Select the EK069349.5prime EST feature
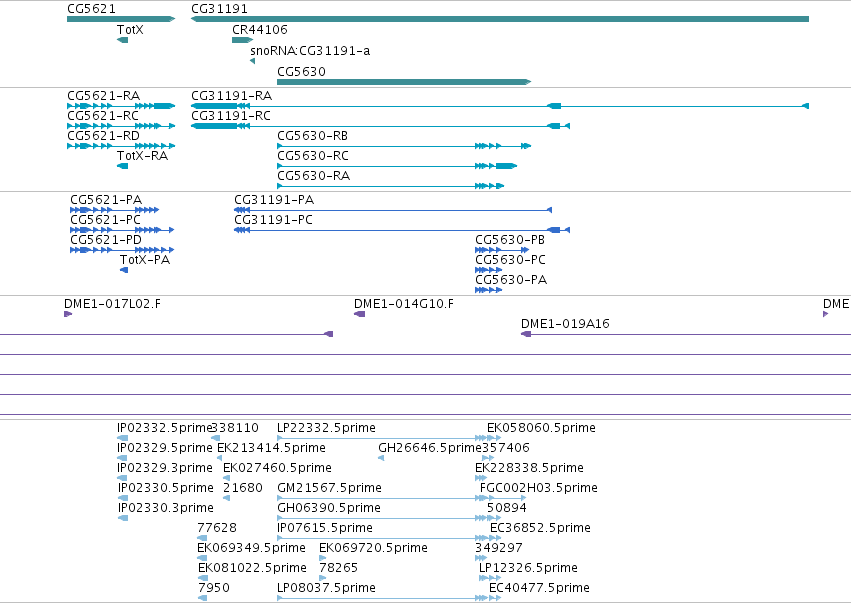This screenshot has height=603, width=851. pyautogui.click(x=202, y=558)
